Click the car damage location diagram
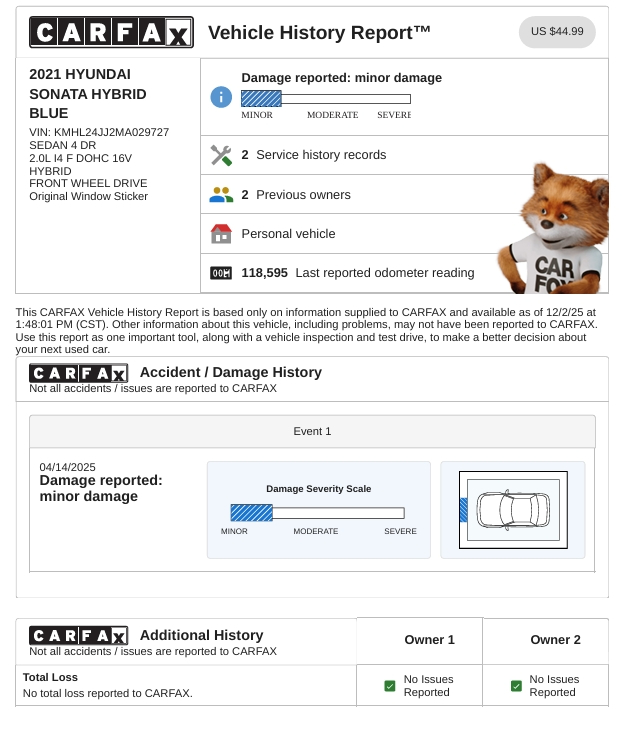Image resolution: width=629 pixels, height=736 pixels. (x=513, y=510)
